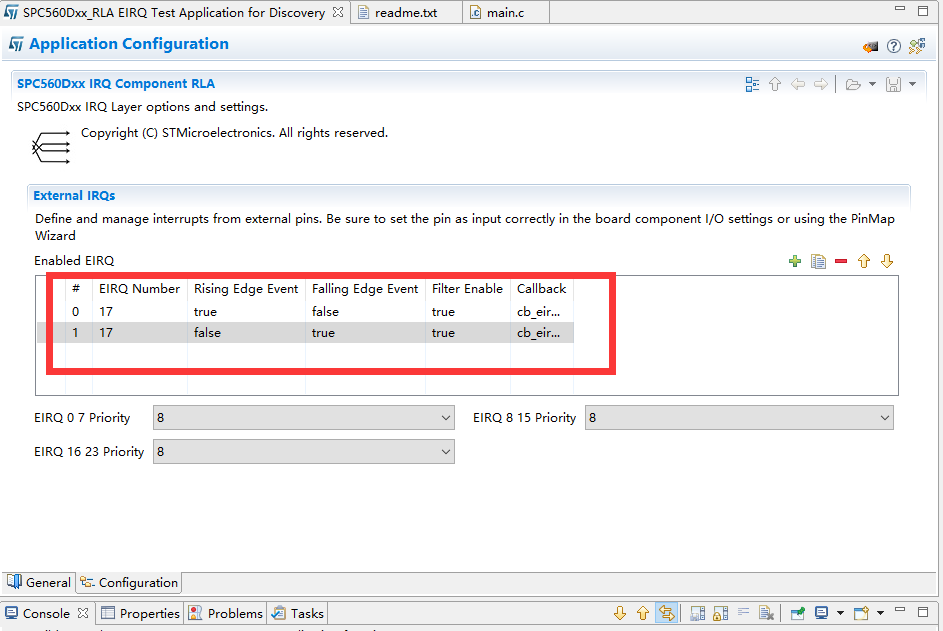Switch to the General tab at the bottom
This screenshot has height=631, width=943.
[x=39, y=582]
